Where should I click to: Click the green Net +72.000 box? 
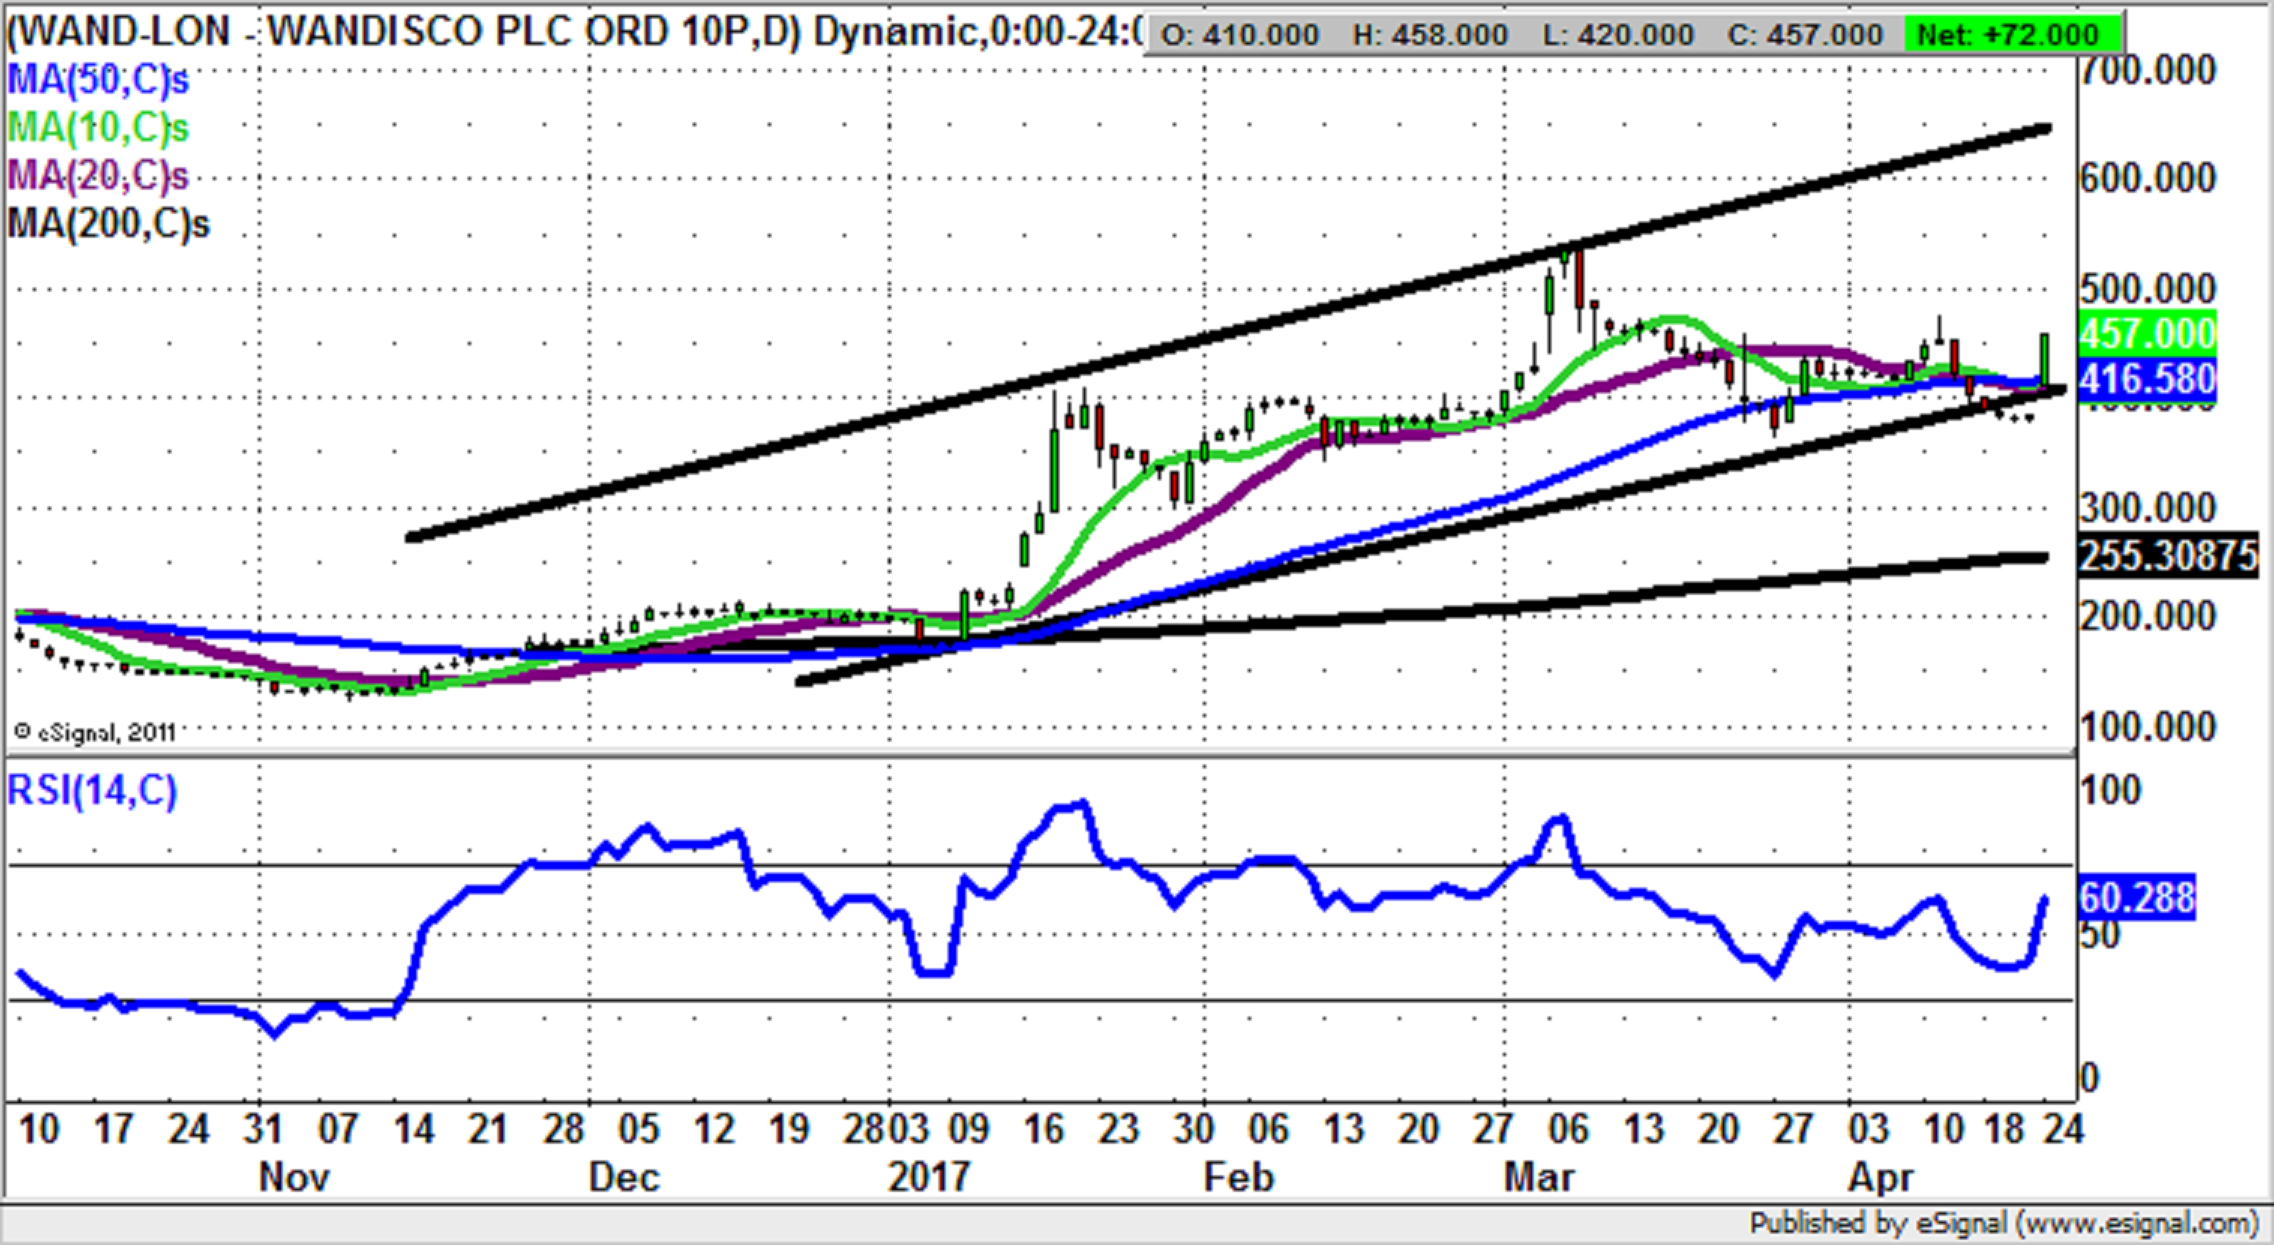2012,35
